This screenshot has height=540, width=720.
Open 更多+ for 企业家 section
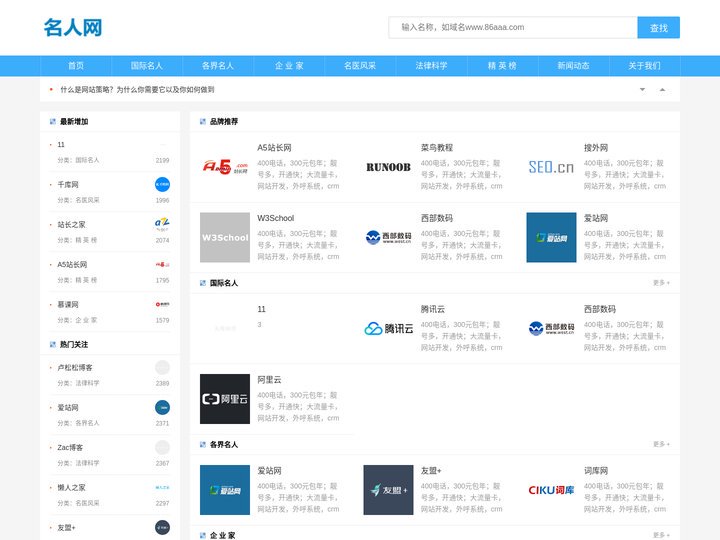pyautogui.click(x=661, y=535)
